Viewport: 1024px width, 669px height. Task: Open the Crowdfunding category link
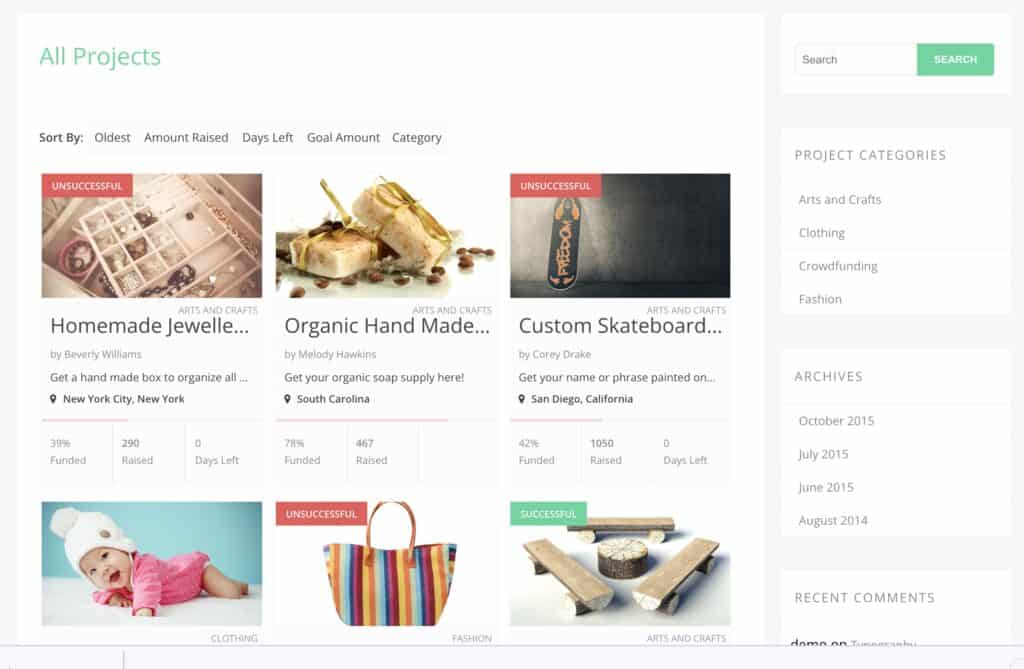coord(838,267)
